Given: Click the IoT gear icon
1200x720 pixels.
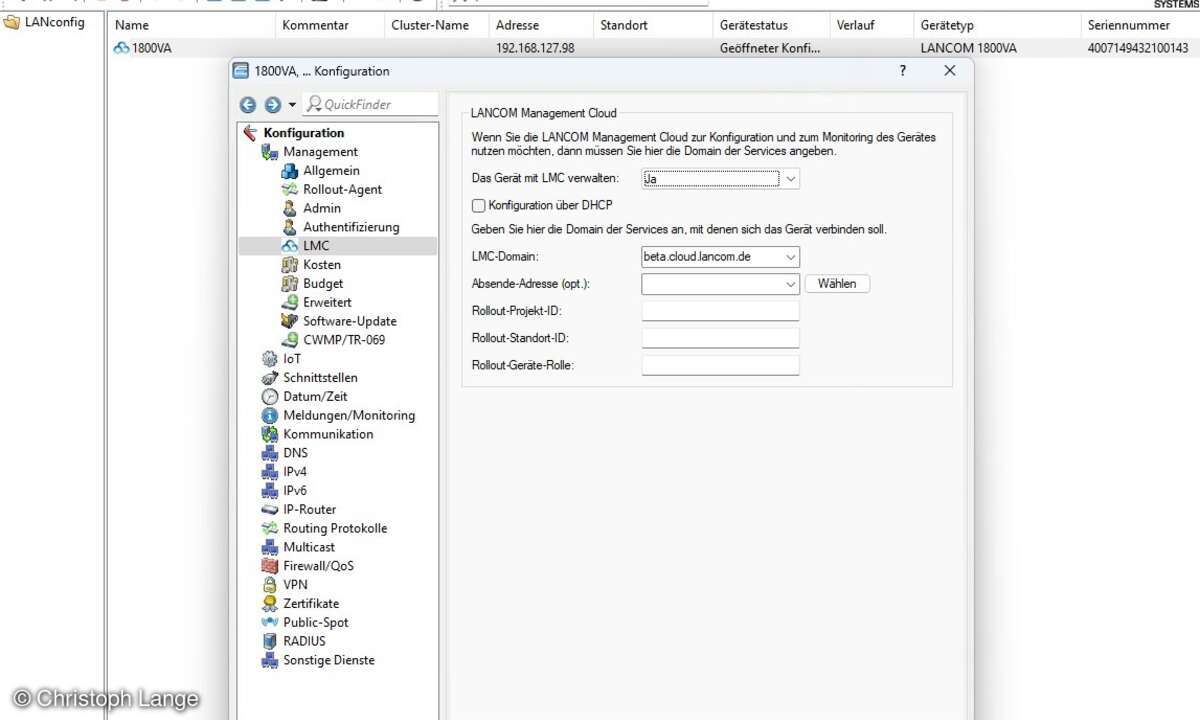Looking at the screenshot, I should [x=269, y=359].
